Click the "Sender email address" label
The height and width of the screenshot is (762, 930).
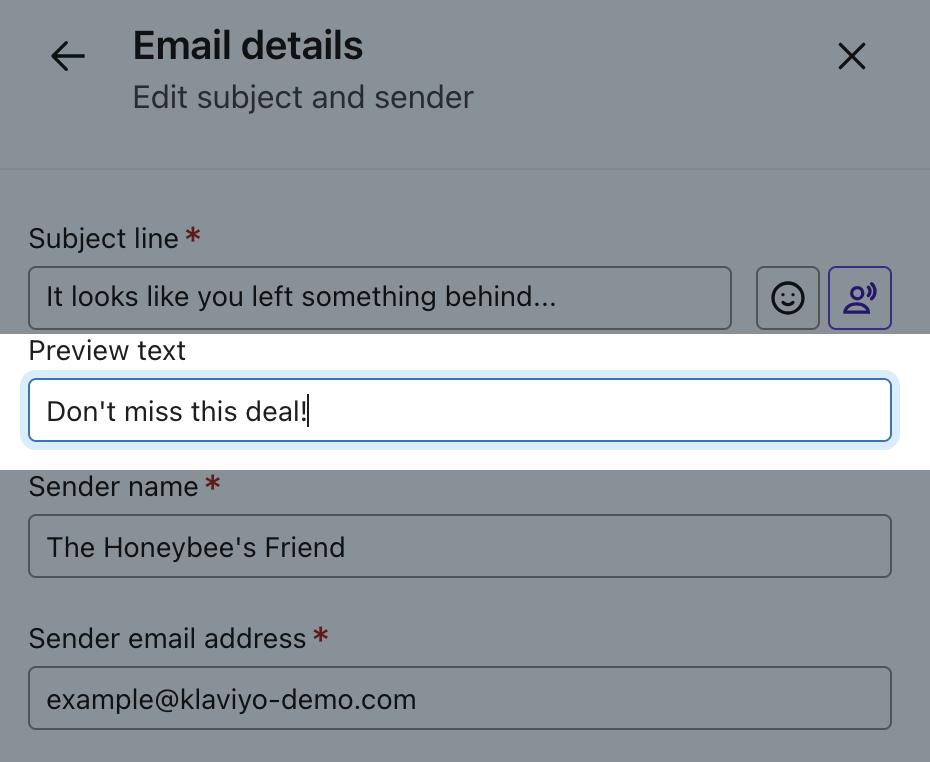(167, 639)
